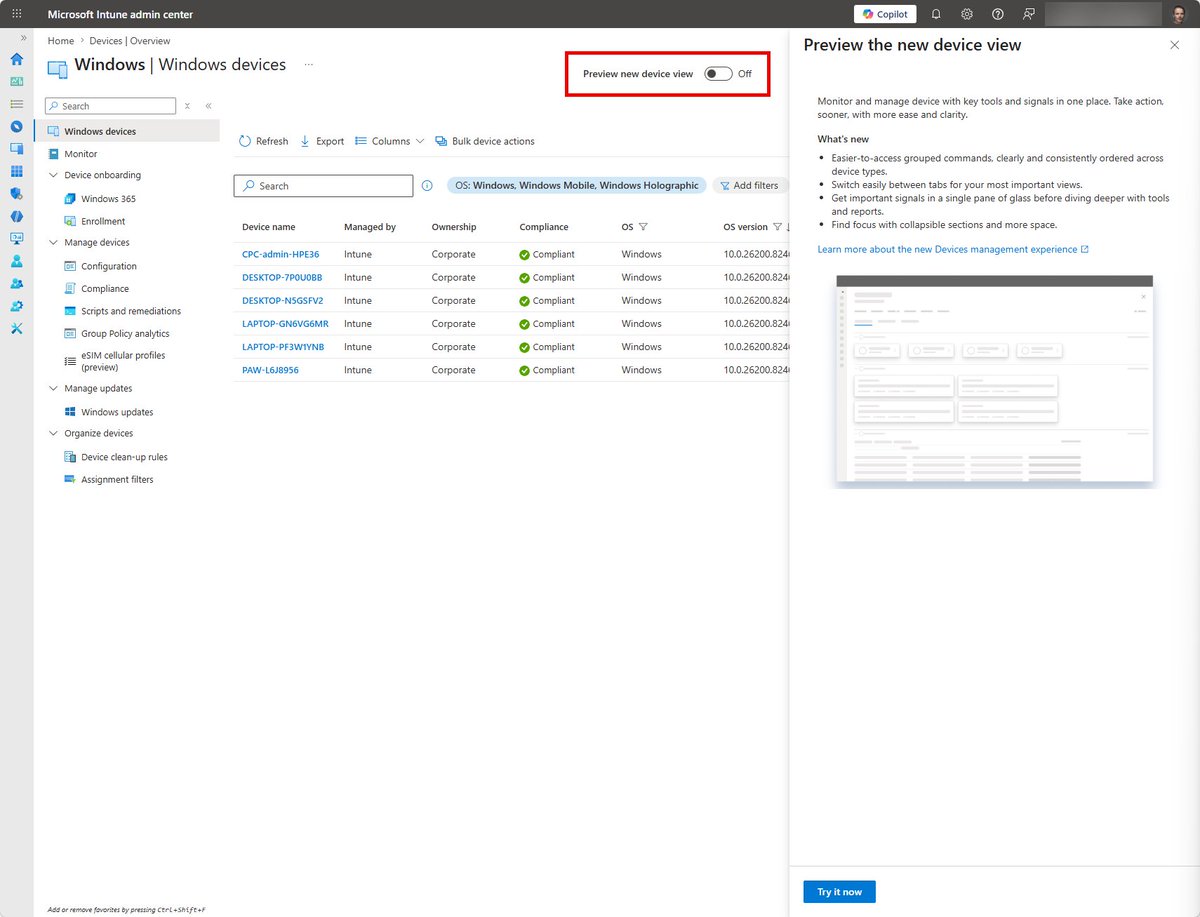Open device PAW-L6J8956

(270, 370)
